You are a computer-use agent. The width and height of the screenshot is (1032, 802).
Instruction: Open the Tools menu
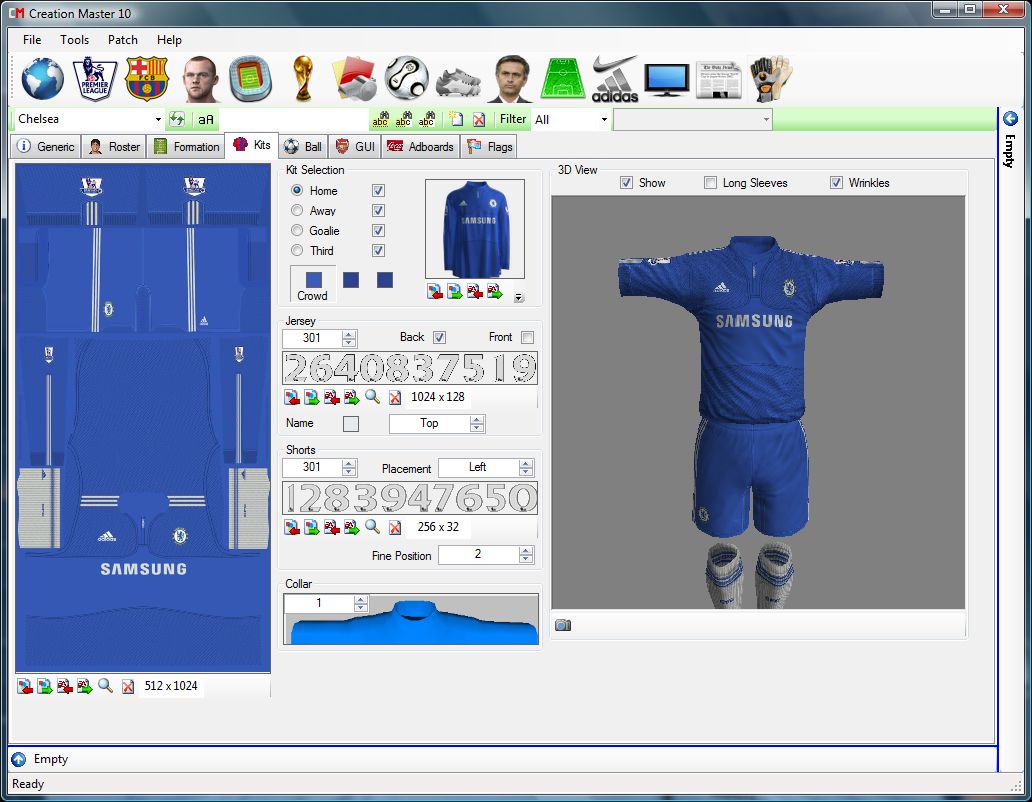74,39
